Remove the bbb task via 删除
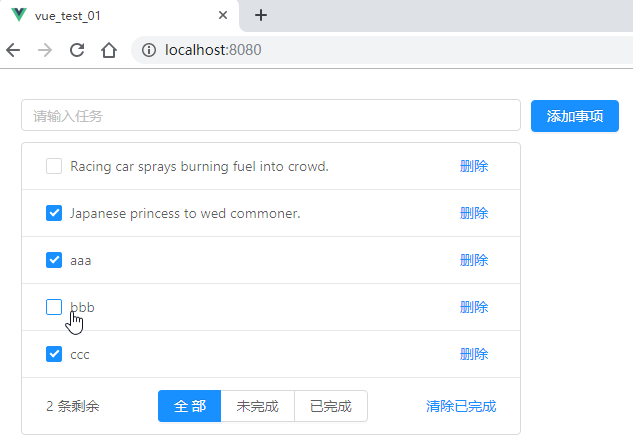 pos(474,307)
